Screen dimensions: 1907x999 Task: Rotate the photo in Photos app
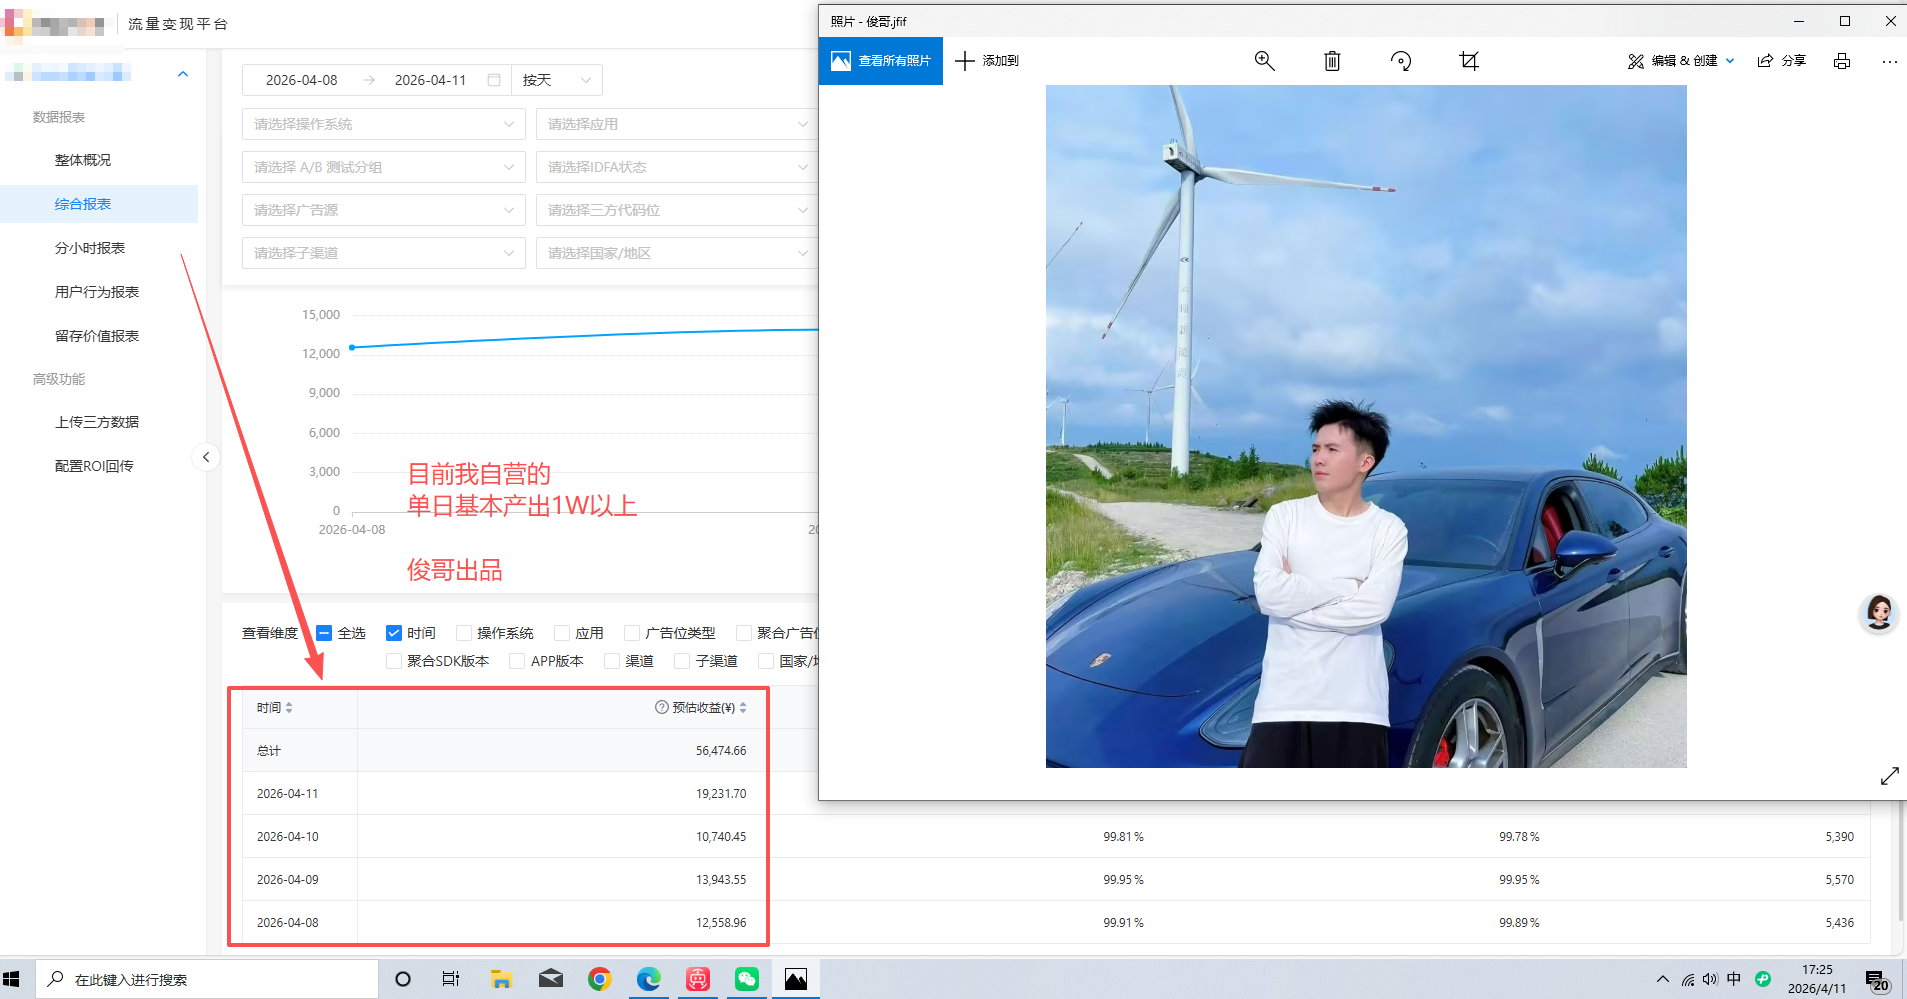tap(1400, 61)
